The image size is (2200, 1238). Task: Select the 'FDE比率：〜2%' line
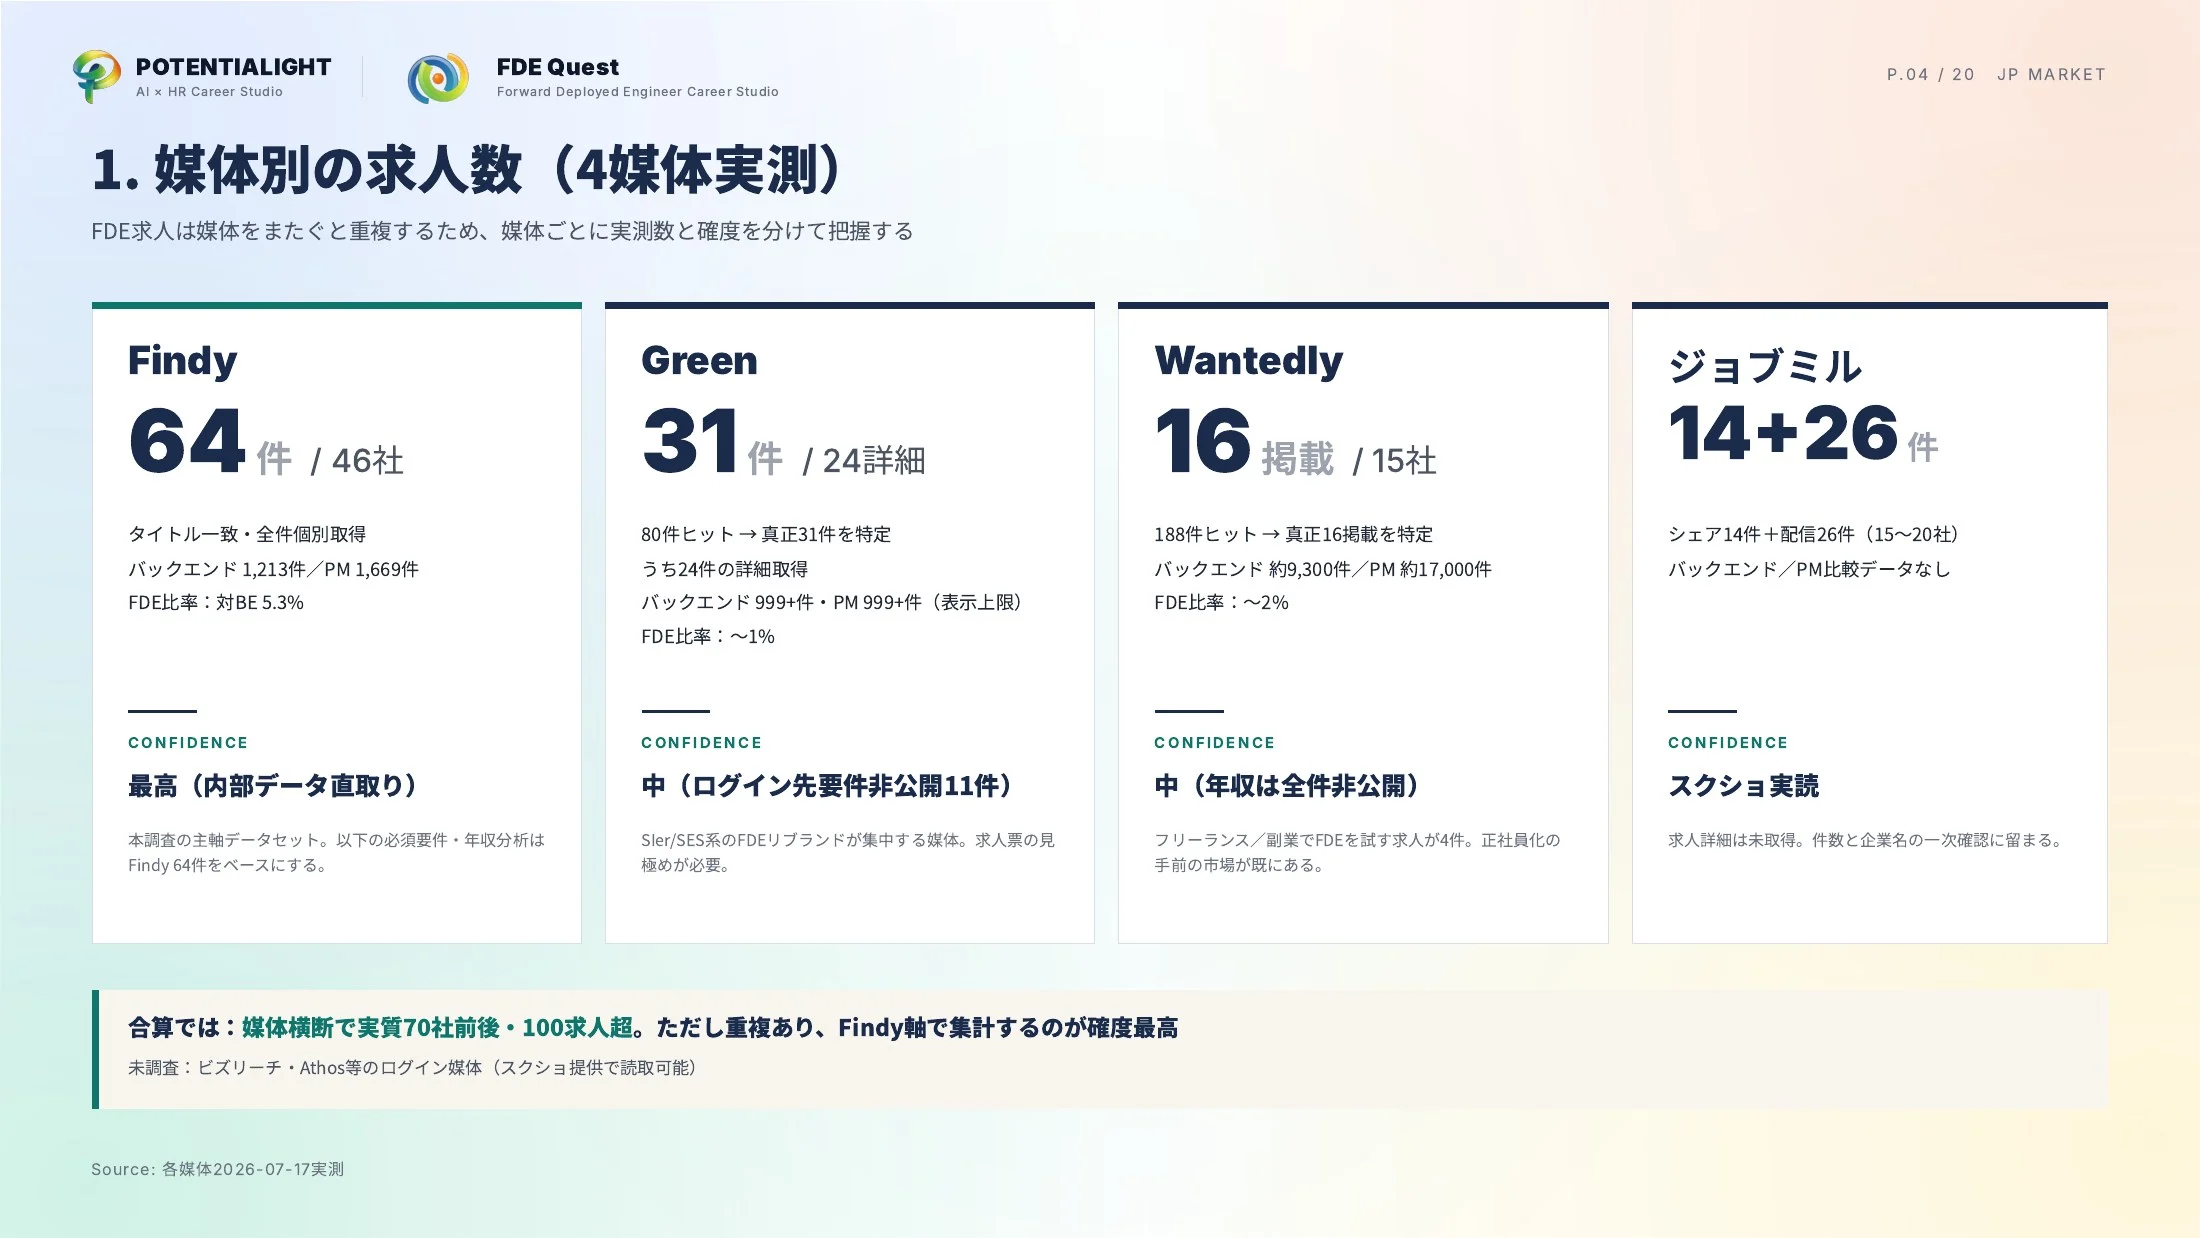coord(1221,602)
